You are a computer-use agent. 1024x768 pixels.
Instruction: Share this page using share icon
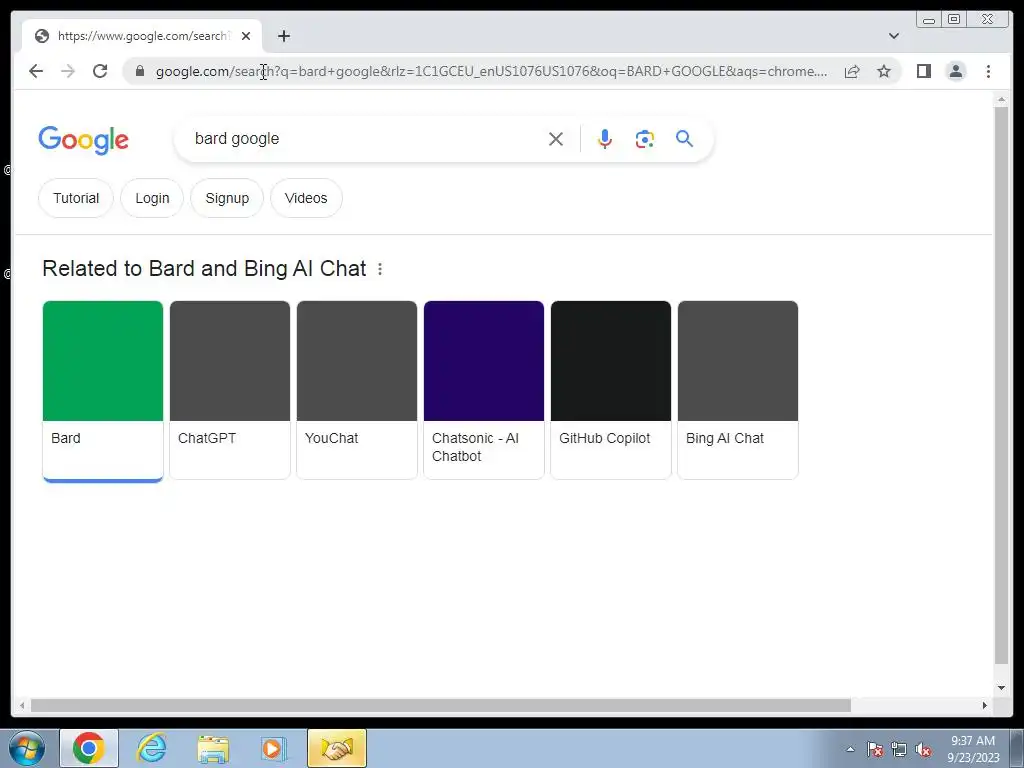click(852, 71)
